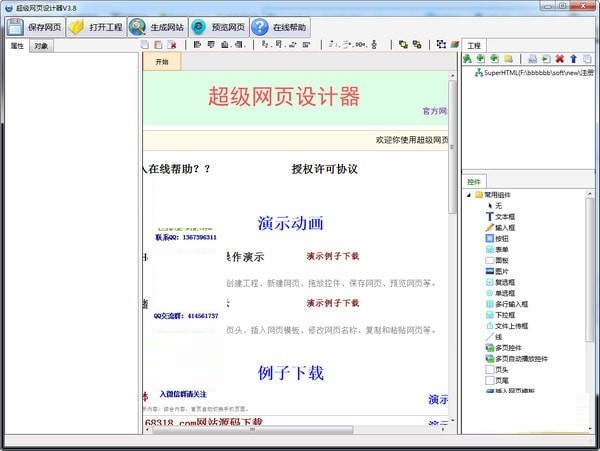This screenshot has width=600, height=451.
Task: Click the vertical spacing distribute icon
Action: tap(374, 45)
